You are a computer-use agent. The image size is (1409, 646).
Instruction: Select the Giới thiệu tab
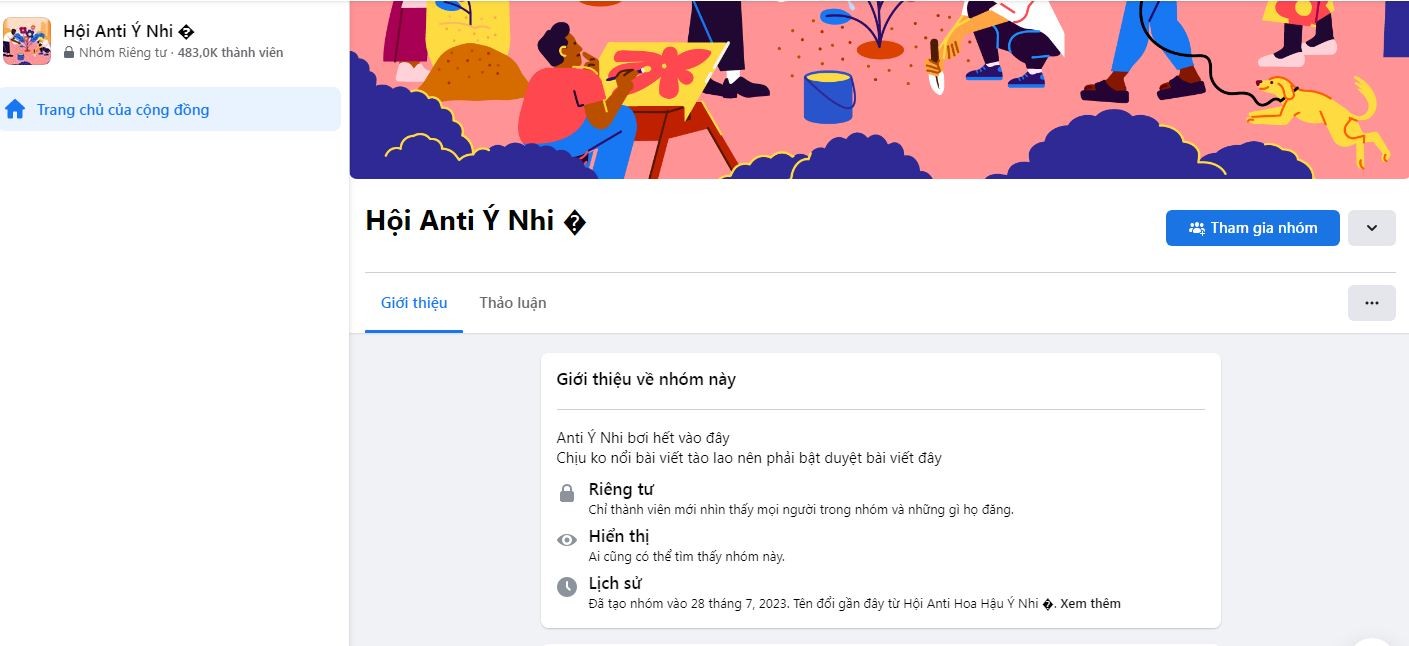point(414,303)
